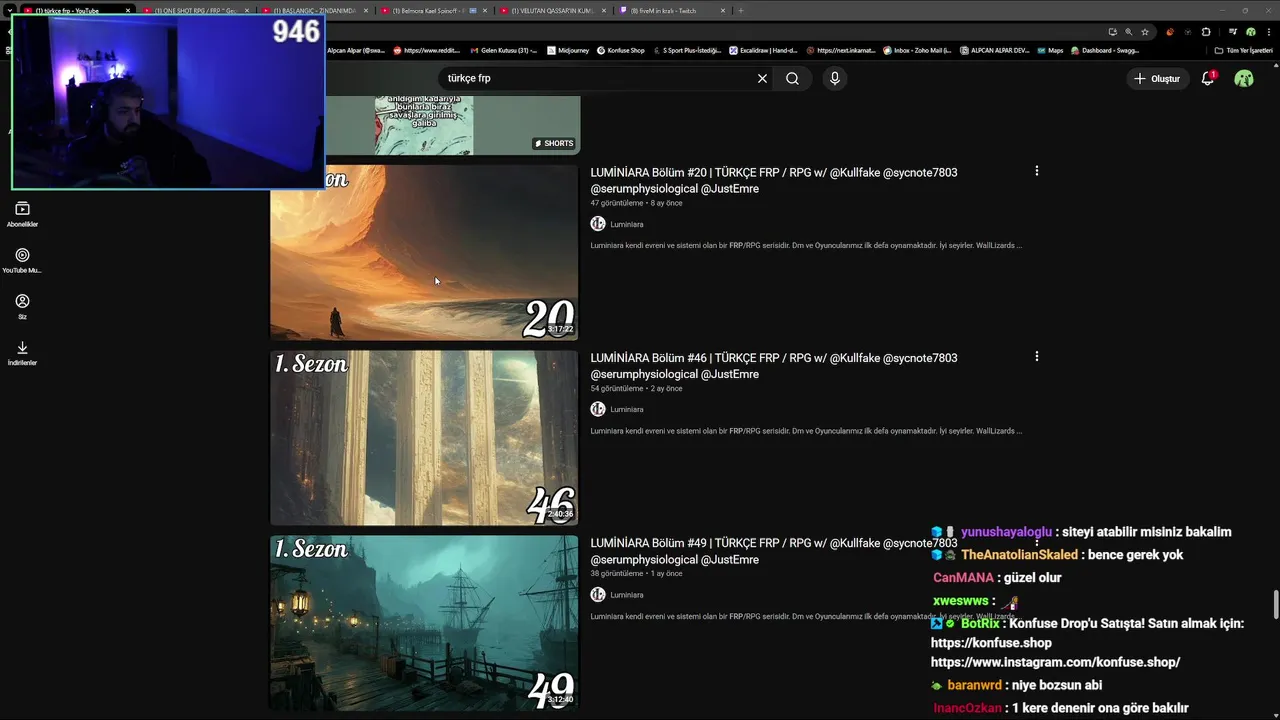Bookmark this page with the star icon
This screenshot has width=1280, height=720.
pos(1145,32)
